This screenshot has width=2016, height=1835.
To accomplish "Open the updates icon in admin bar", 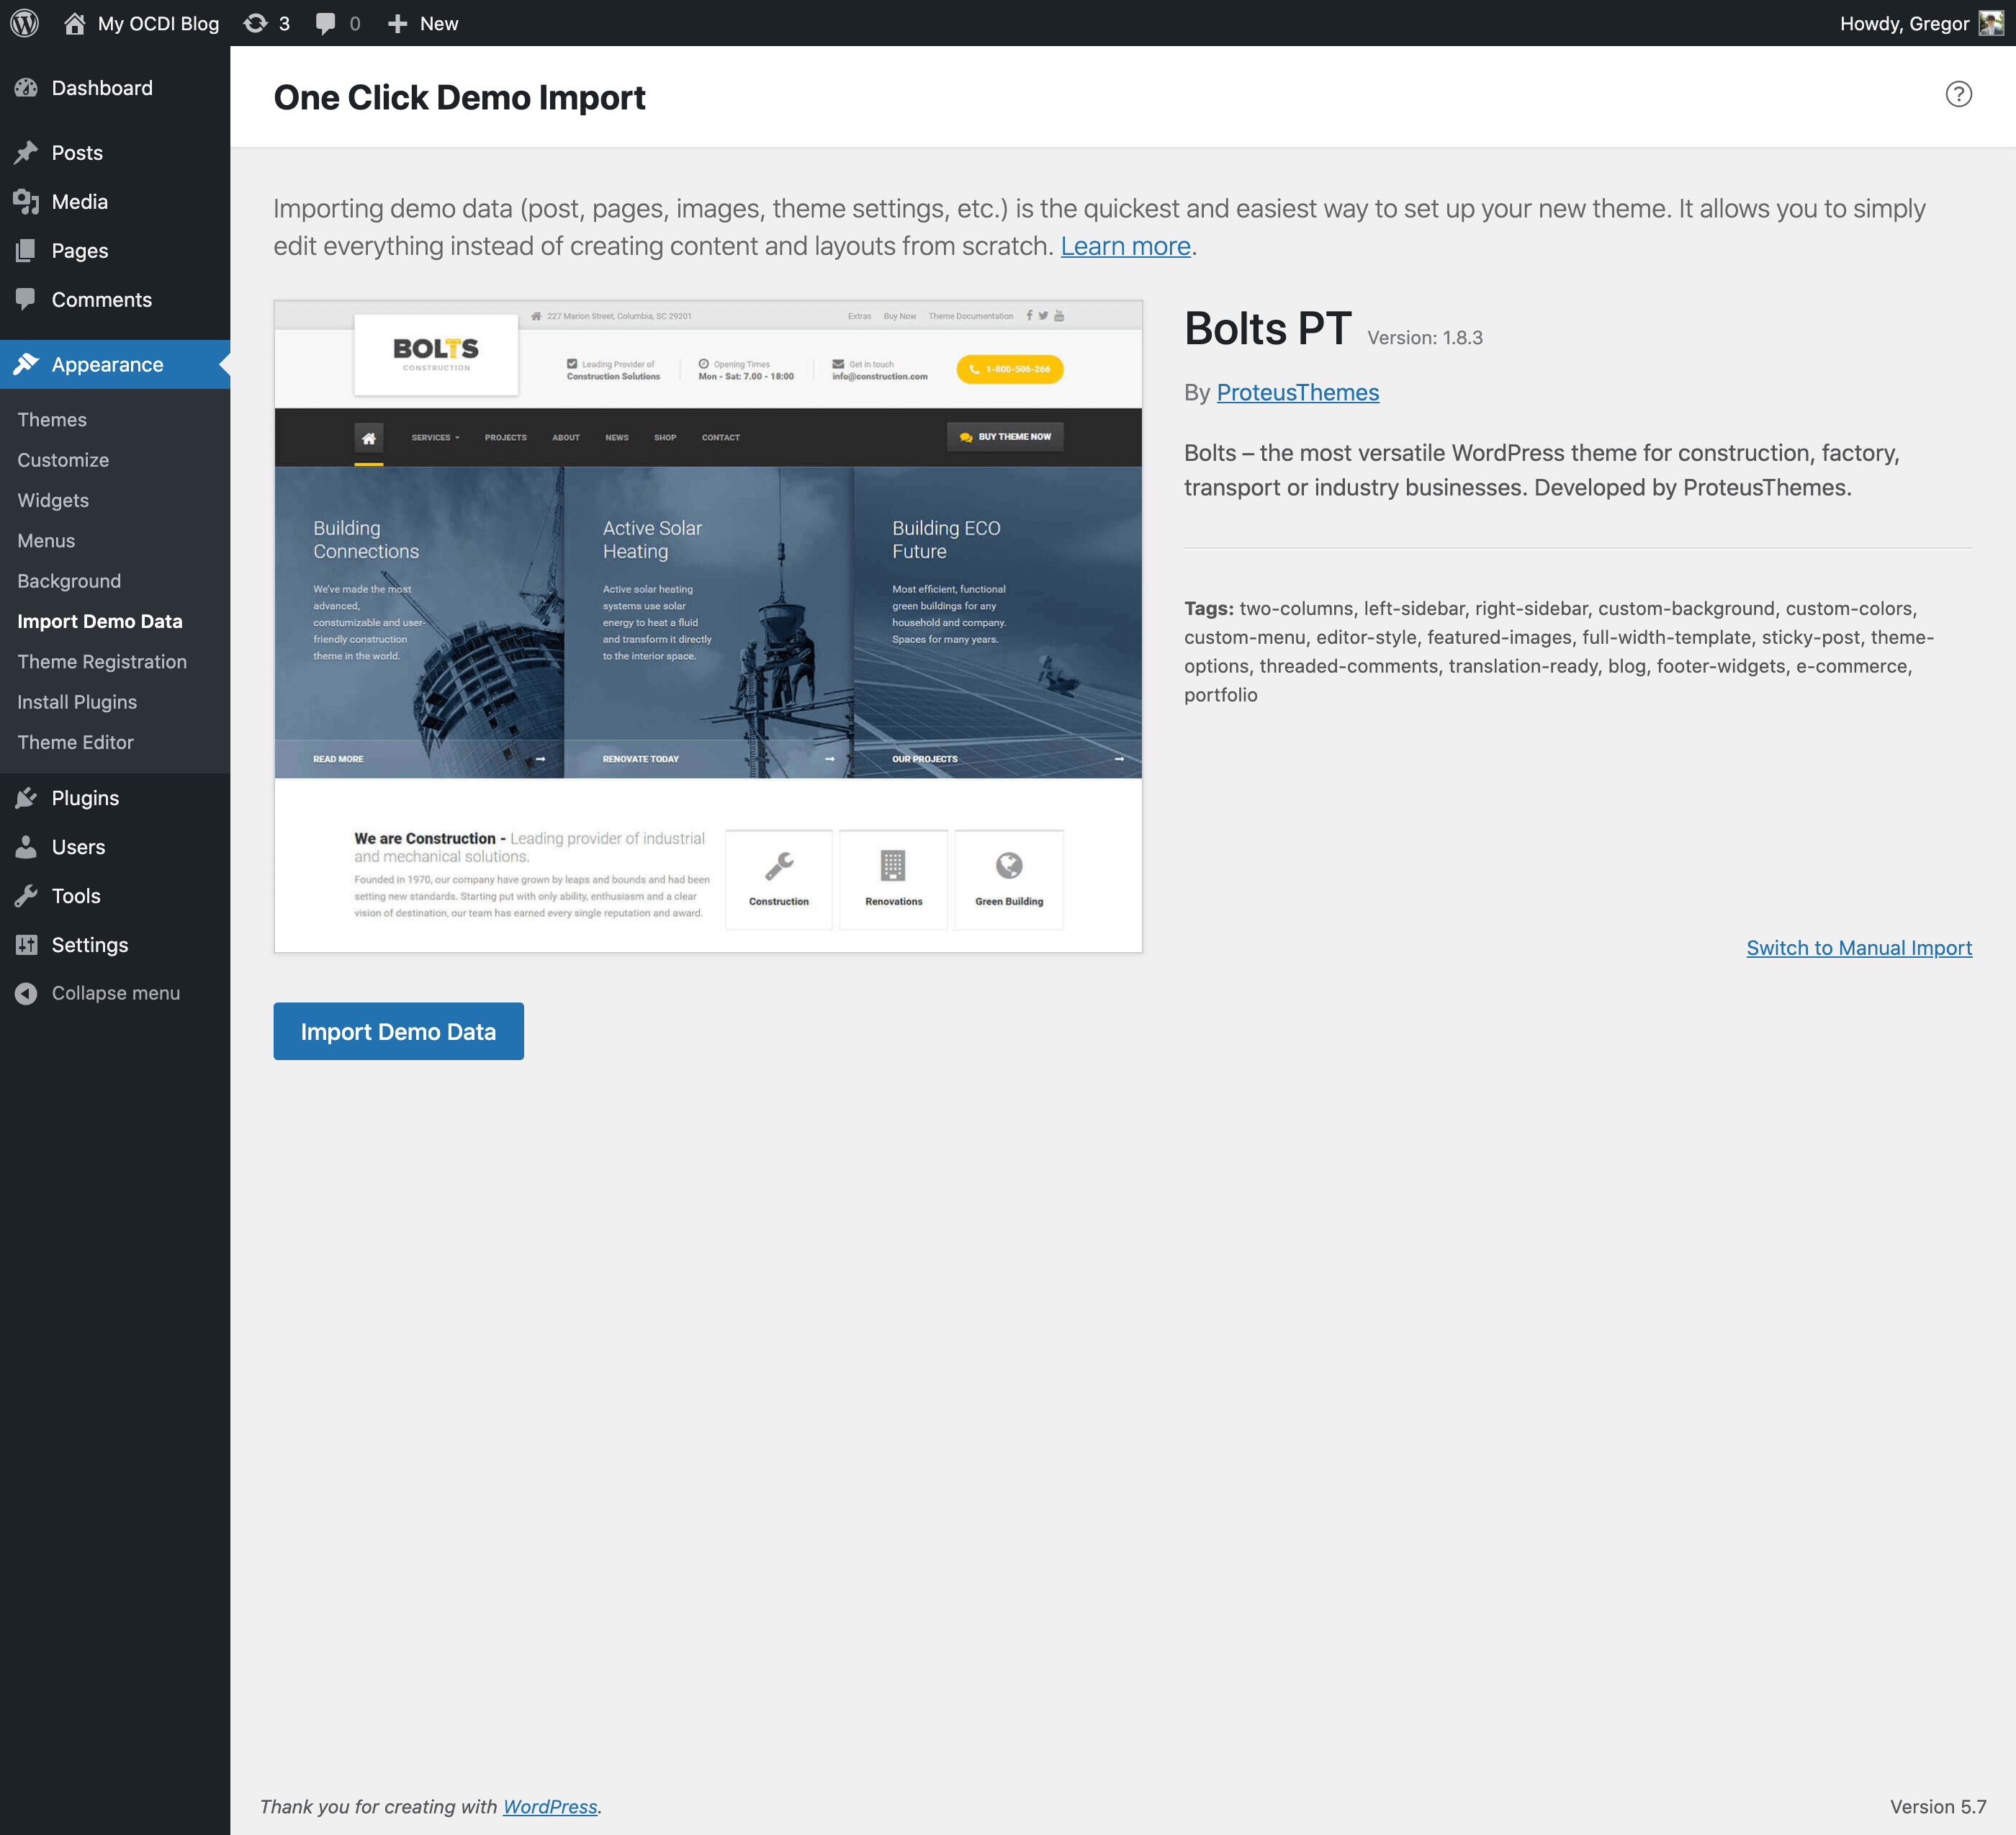I will (256, 23).
